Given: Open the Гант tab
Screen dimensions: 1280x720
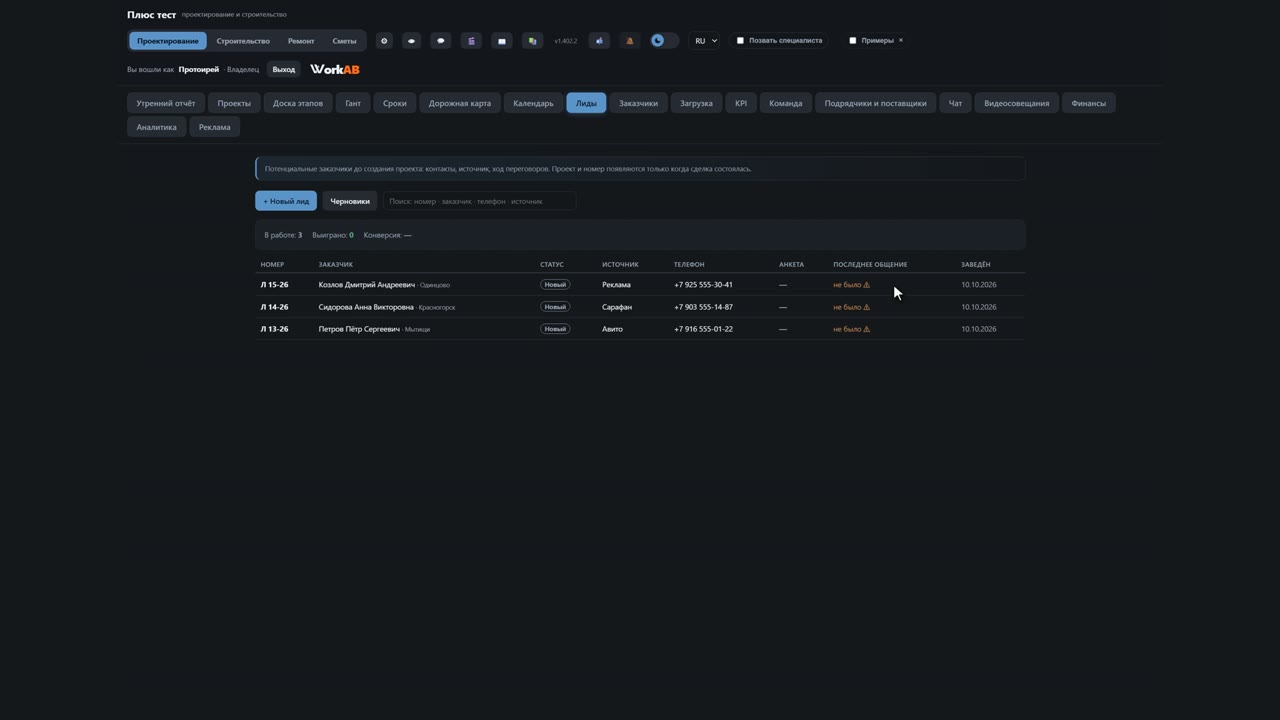Looking at the screenshot, I should pos(353,103).
